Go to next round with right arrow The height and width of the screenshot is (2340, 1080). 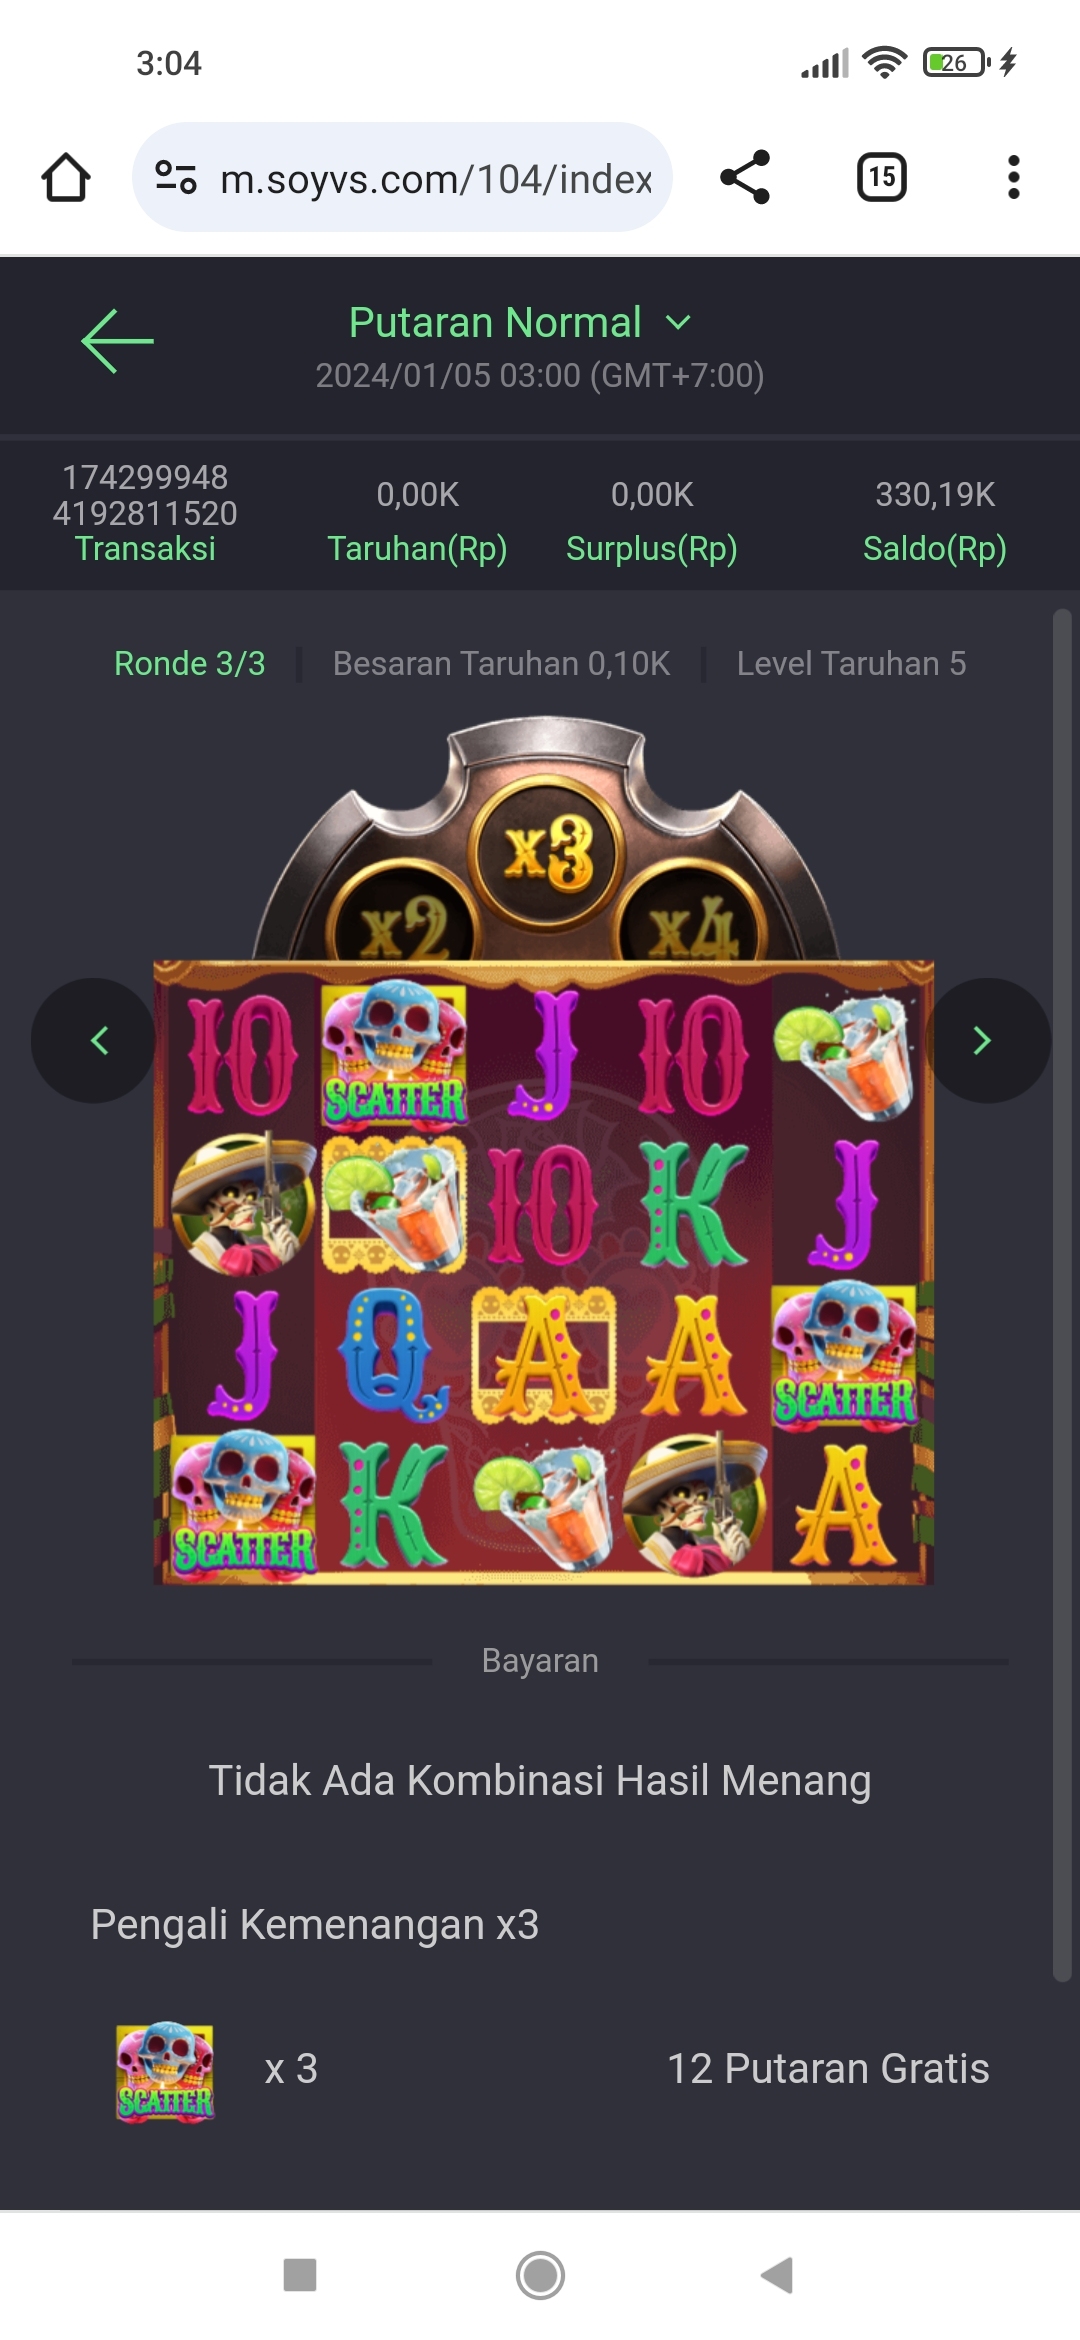(987, 1041)
